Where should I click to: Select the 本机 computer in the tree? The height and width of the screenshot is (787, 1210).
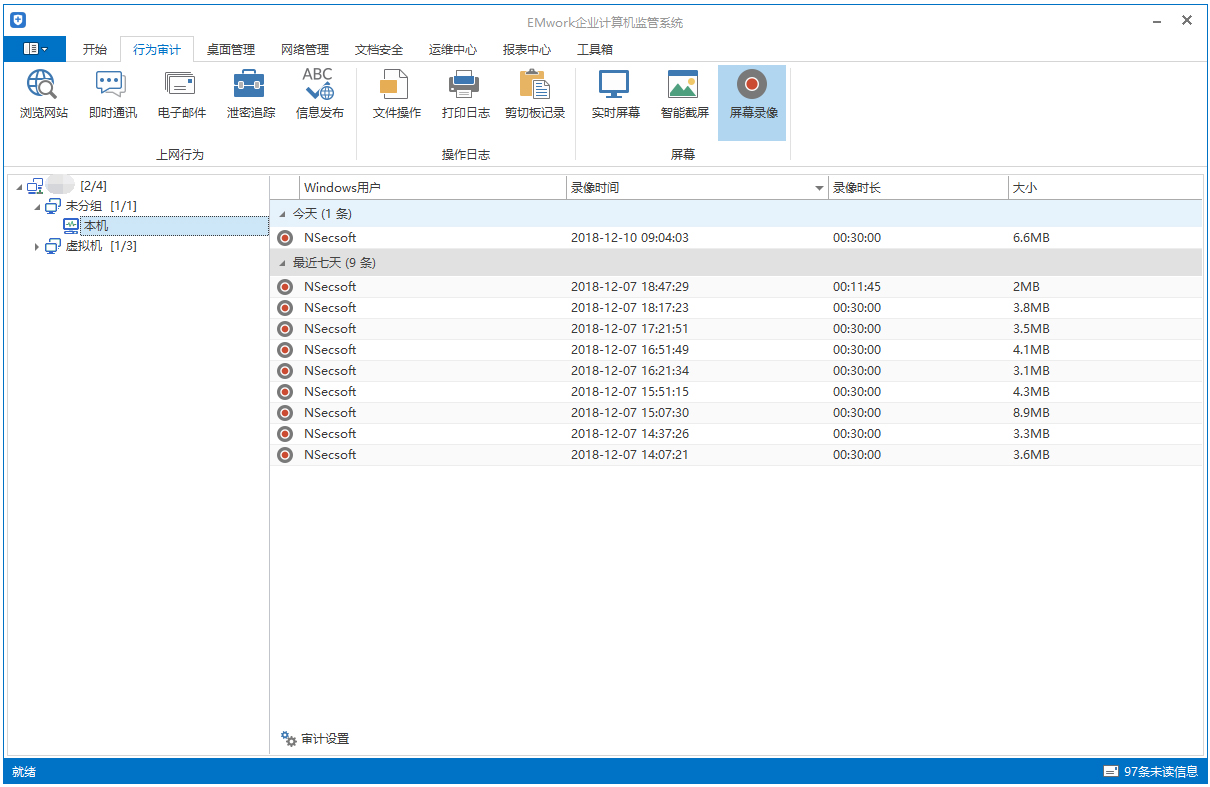(x=95, y=226)
